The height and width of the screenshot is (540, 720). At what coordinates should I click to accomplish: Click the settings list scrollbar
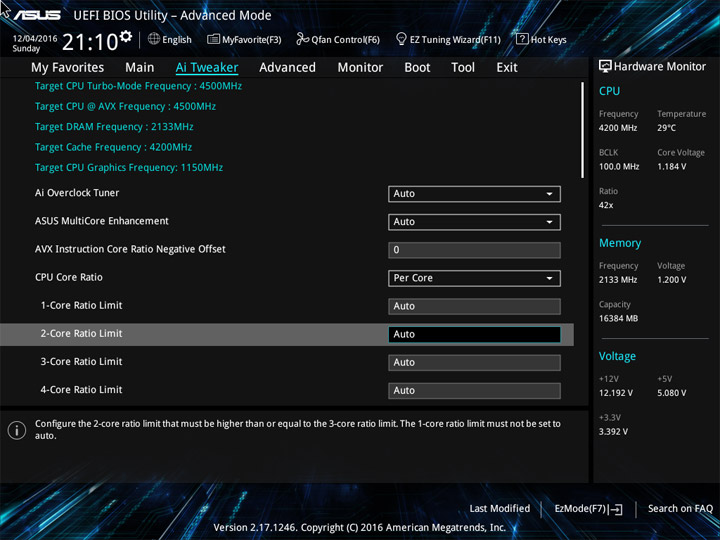coord(583,130)
